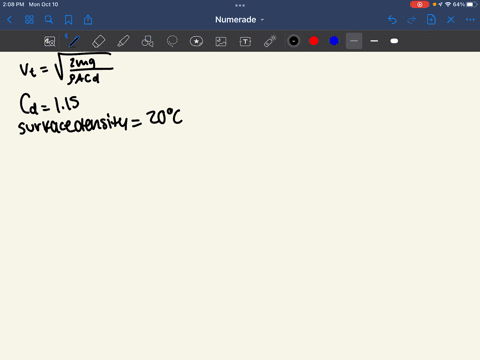Image resolution: width=480 pixels, height=360 pixels.
Task: Close the editing toolbar
Action: (x=451, y=20)
